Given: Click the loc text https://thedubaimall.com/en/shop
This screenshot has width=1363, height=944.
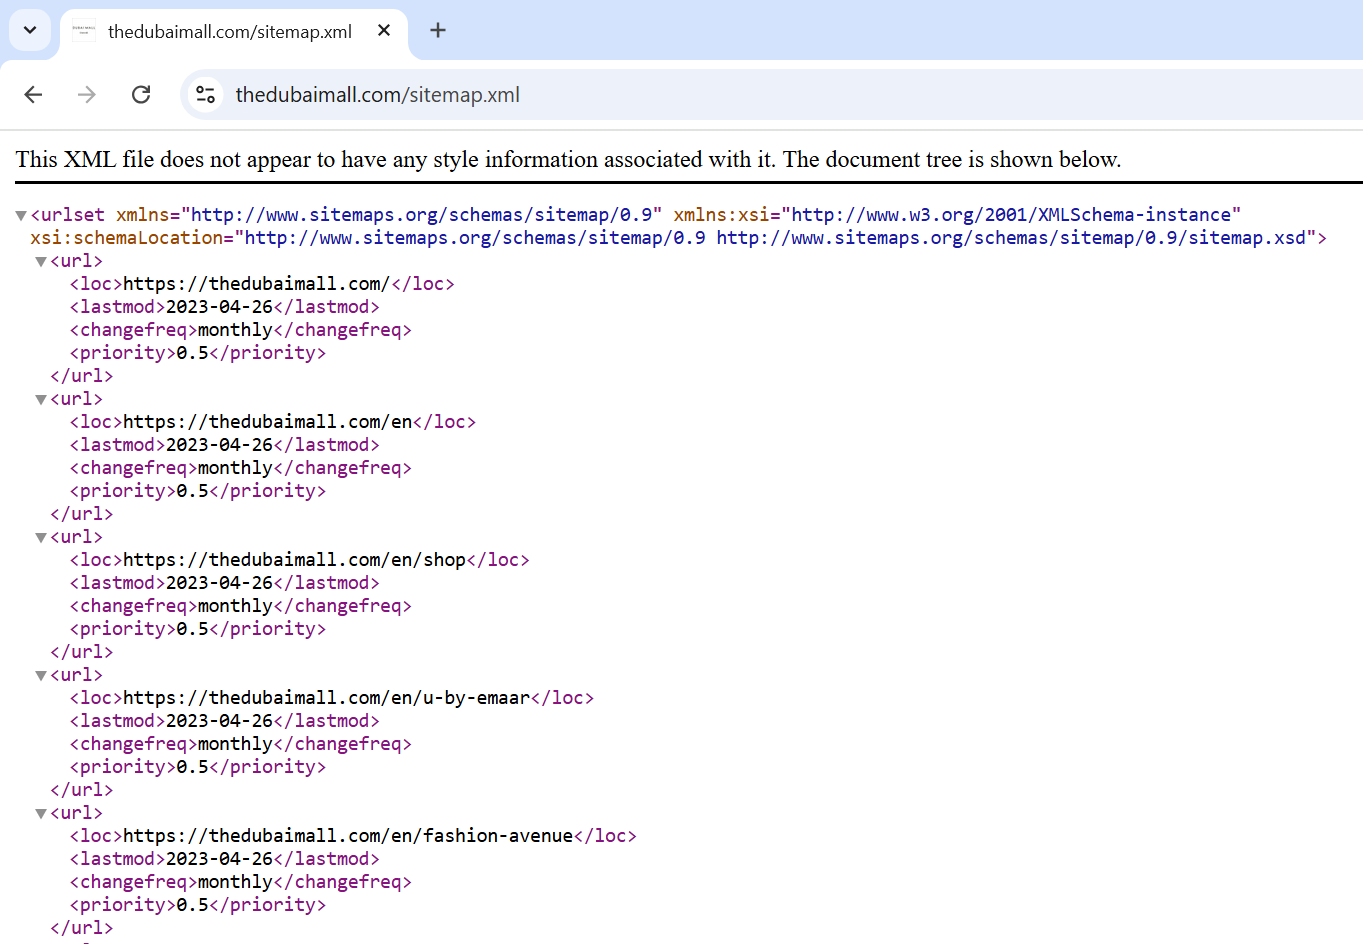Looking at the screenshot, I should tap(294, 560).
